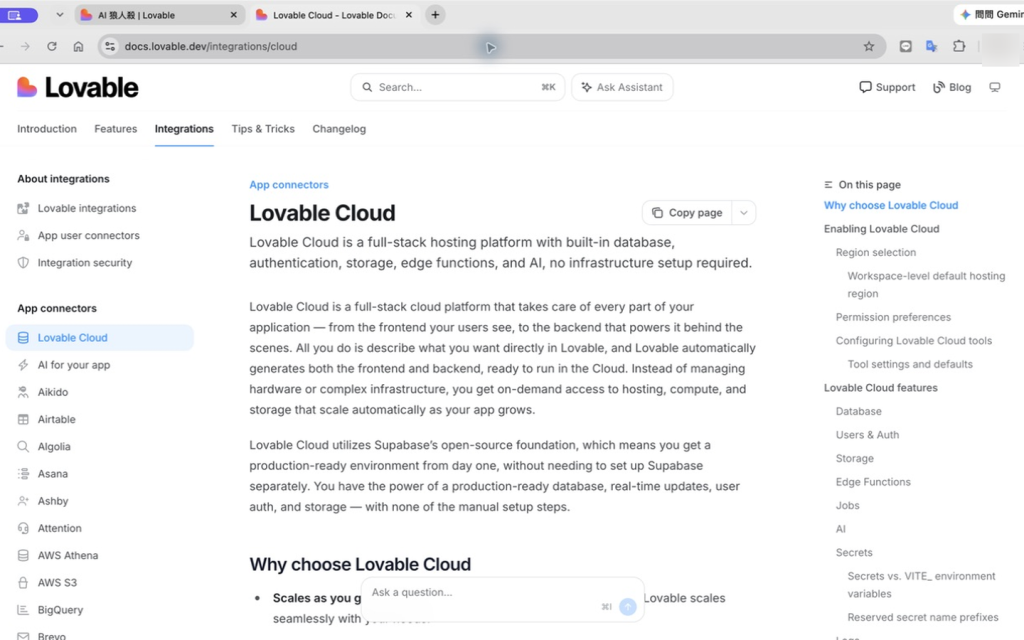Viewport: 1024px width, 640px height.
Task: Jump to Reserved secret name prefixes
Action: 923,617
